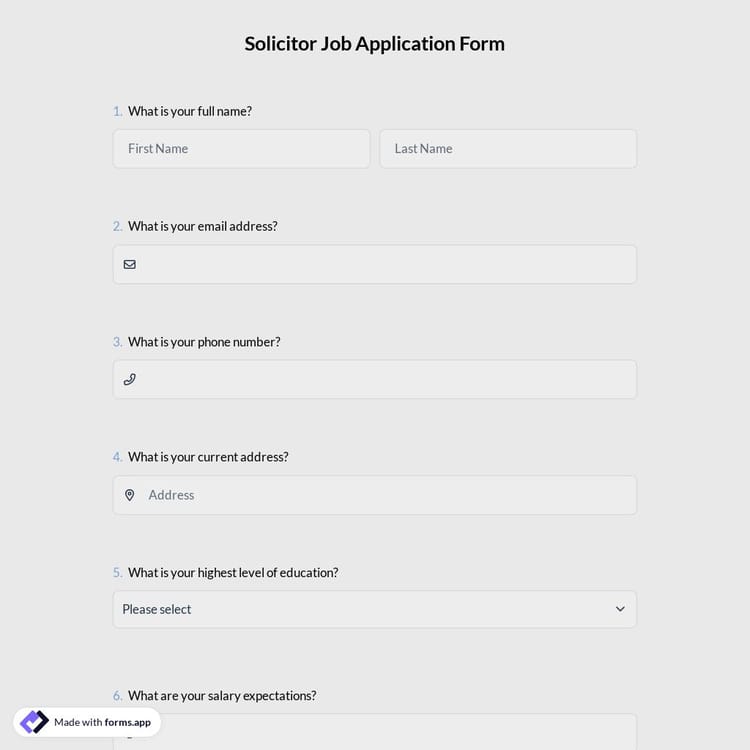This screenshot has height=750, width=750.
Task: Open the "Made with forms.app" link
Action: pyautogui.click(x=102, y=722)
